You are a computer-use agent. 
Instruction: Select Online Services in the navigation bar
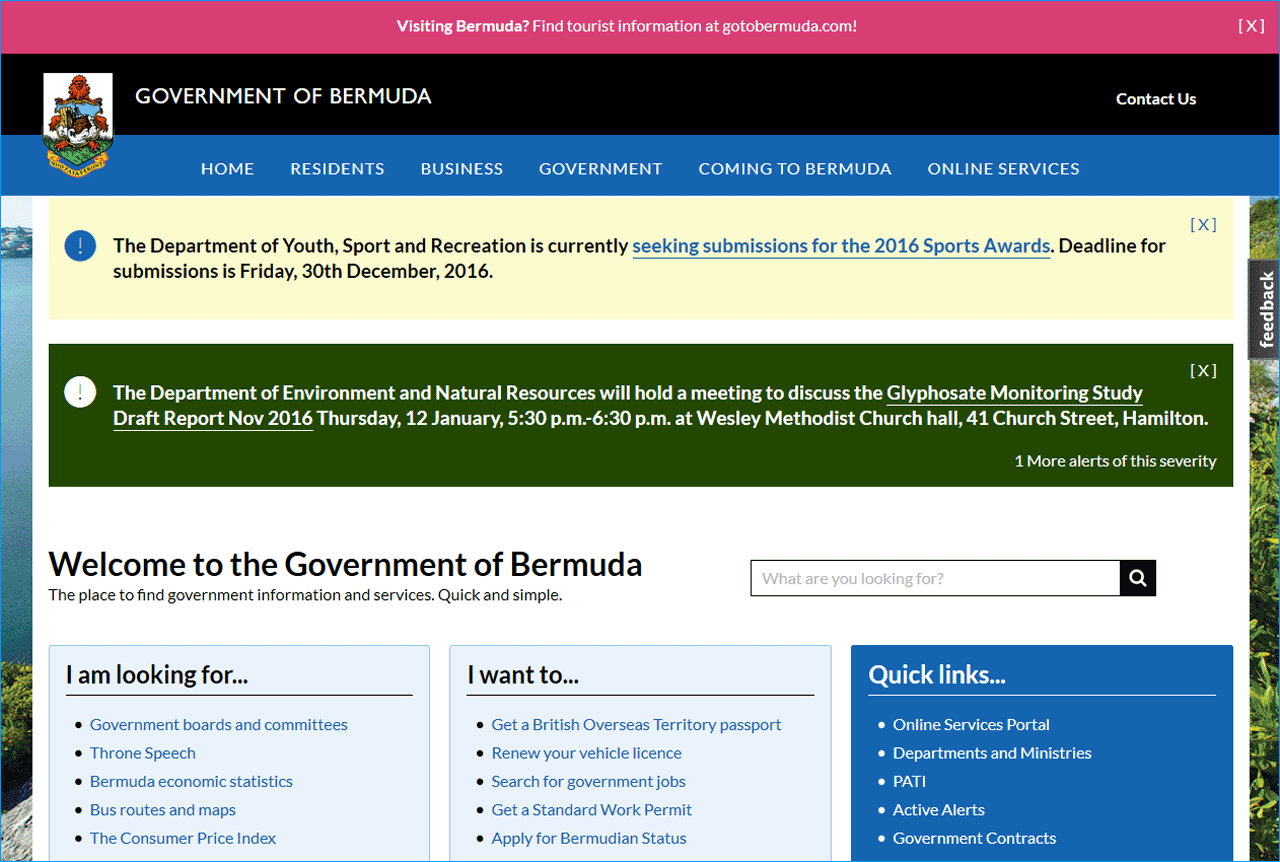(x=1003, y=169)
